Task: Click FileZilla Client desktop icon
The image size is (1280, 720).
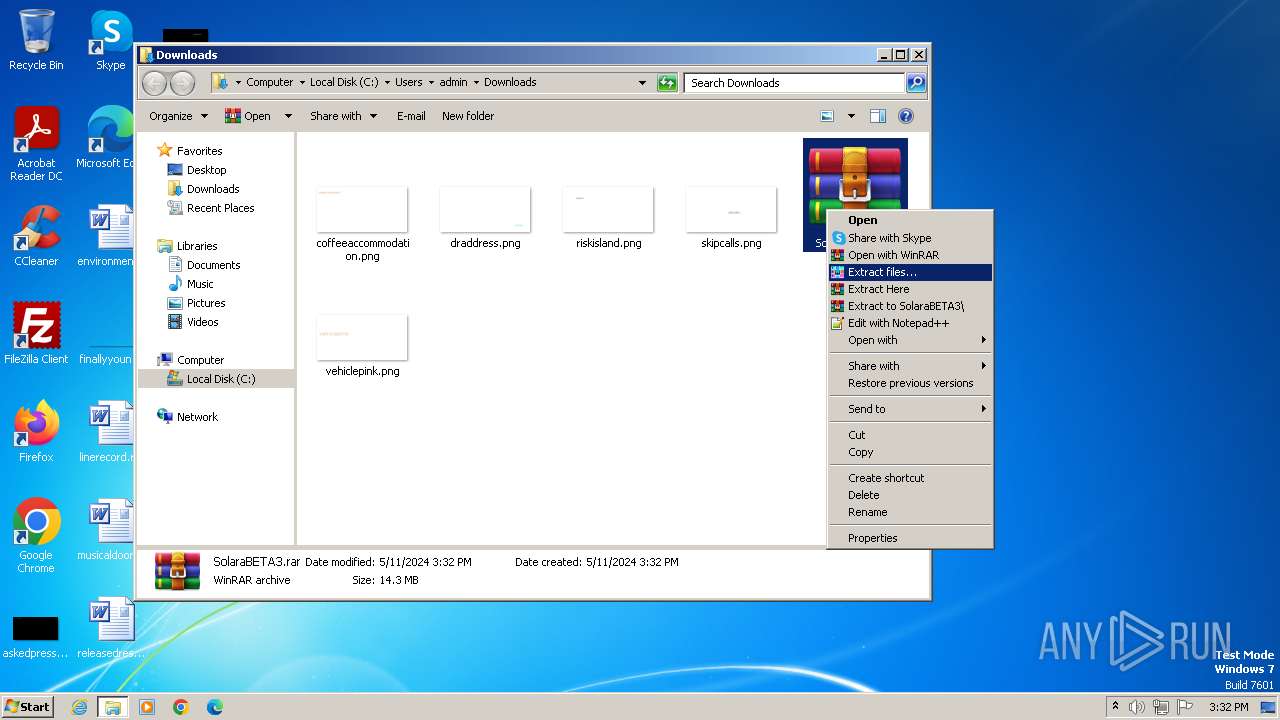Action: pyautogui.click(x=36, y=333)
